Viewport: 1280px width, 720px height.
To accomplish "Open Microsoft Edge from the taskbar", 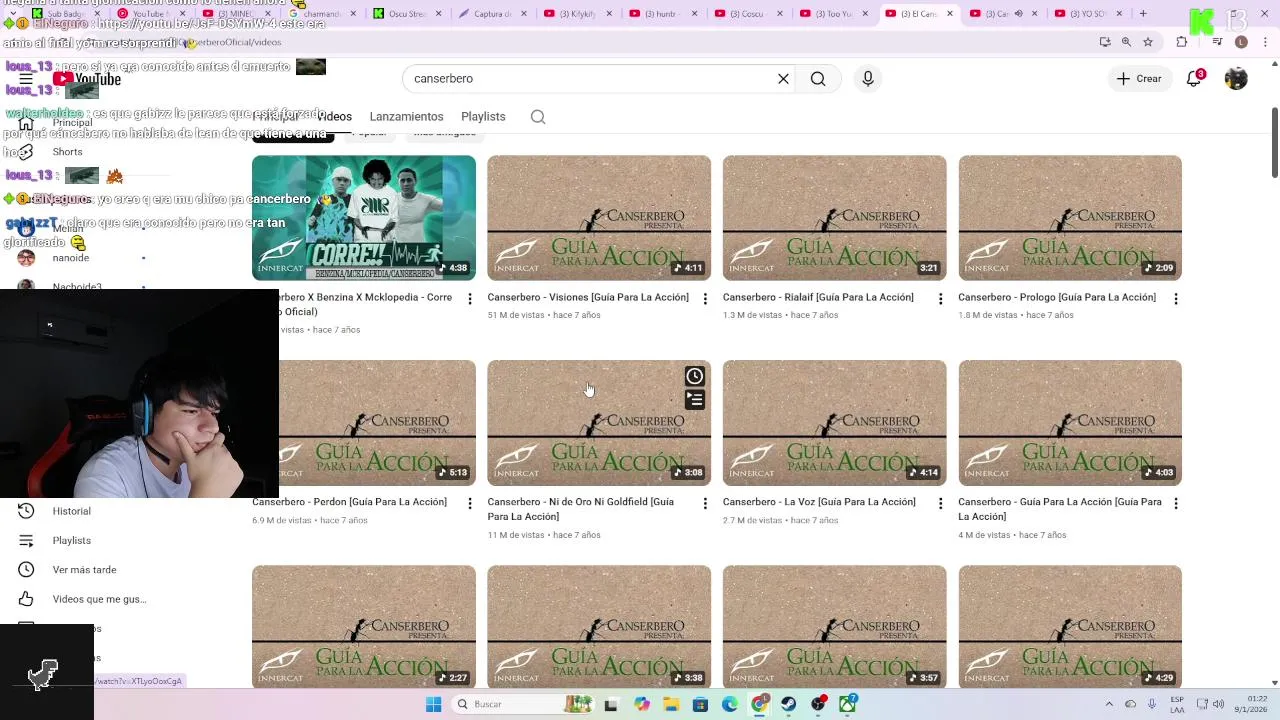I will [x=730, y=704].
